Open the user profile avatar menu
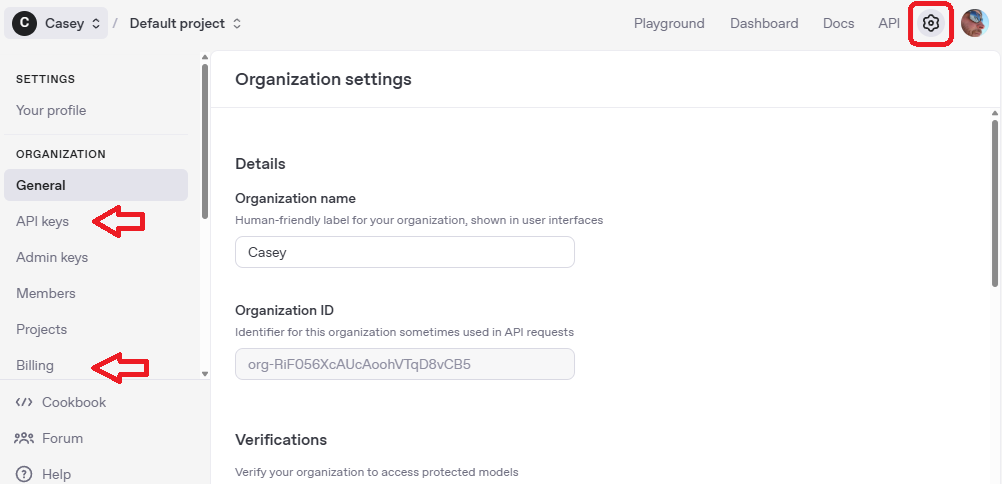The width and height of the screenshot is (1002, 484). click(x=974, y=23)
